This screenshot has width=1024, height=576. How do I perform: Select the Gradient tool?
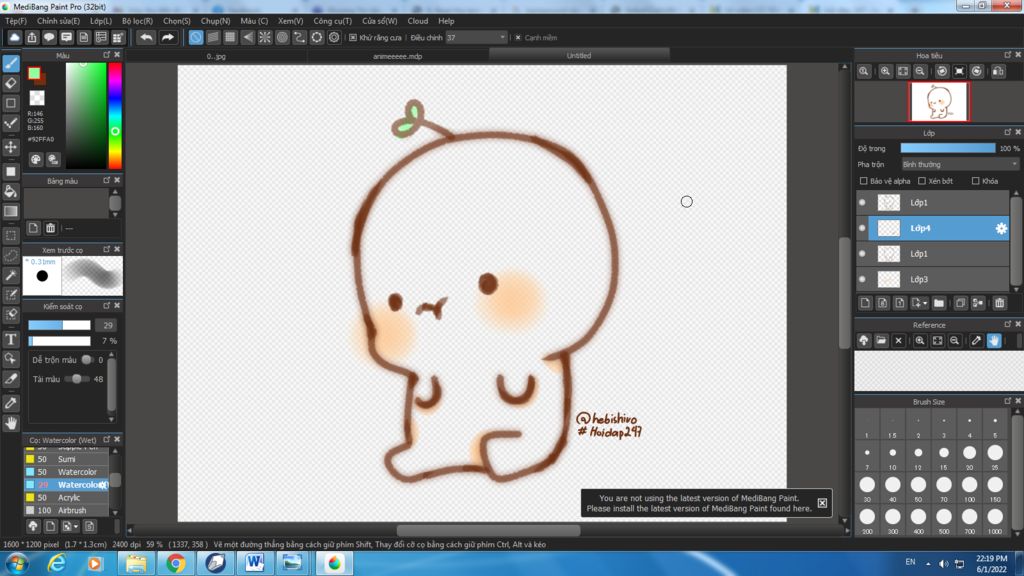click(x=11, y=211)
